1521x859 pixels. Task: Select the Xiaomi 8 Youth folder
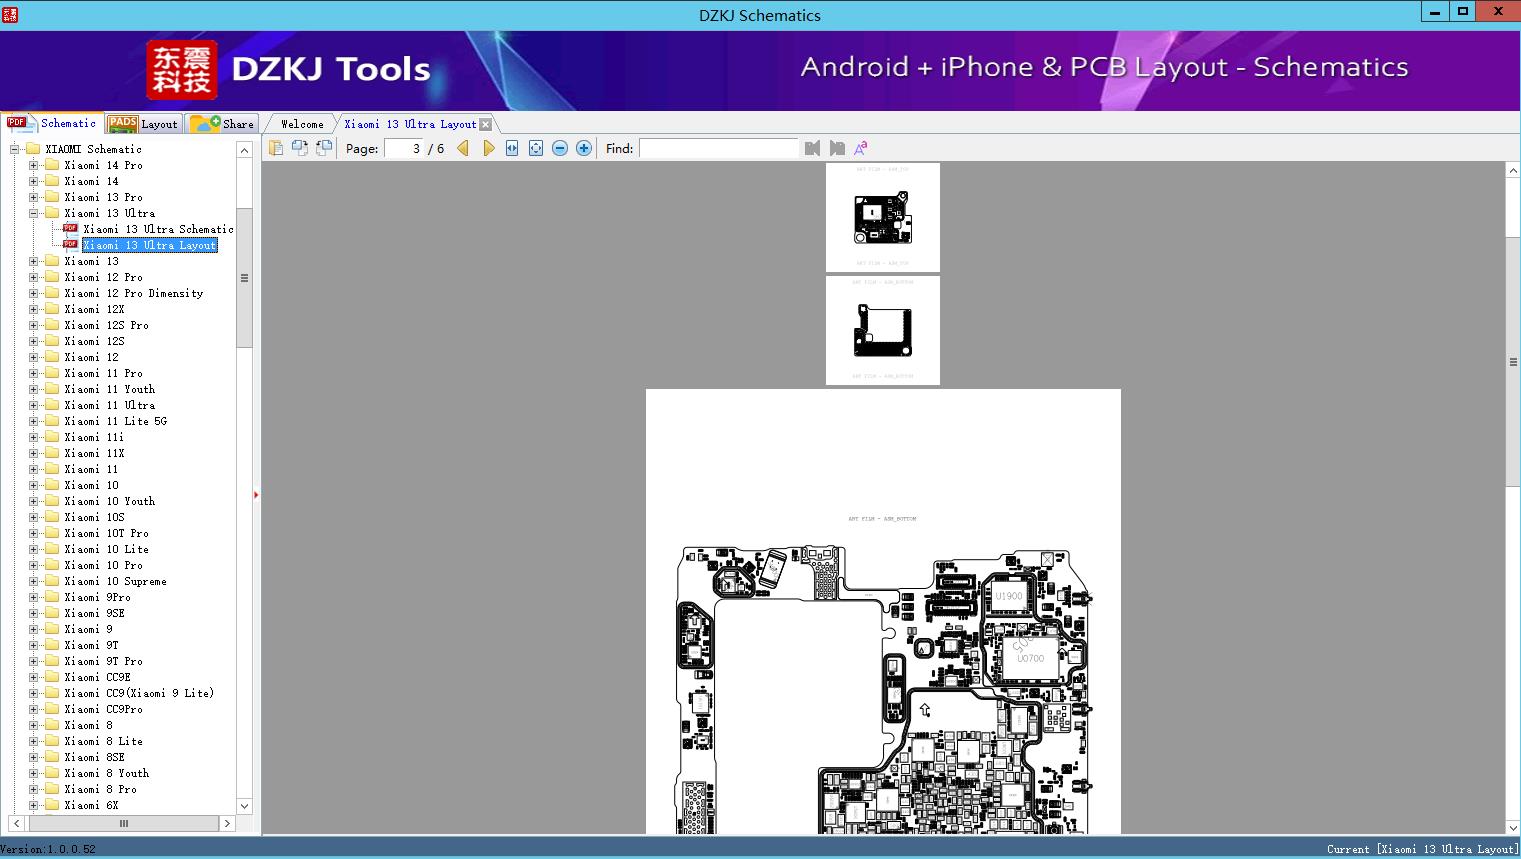click(106, 773)
